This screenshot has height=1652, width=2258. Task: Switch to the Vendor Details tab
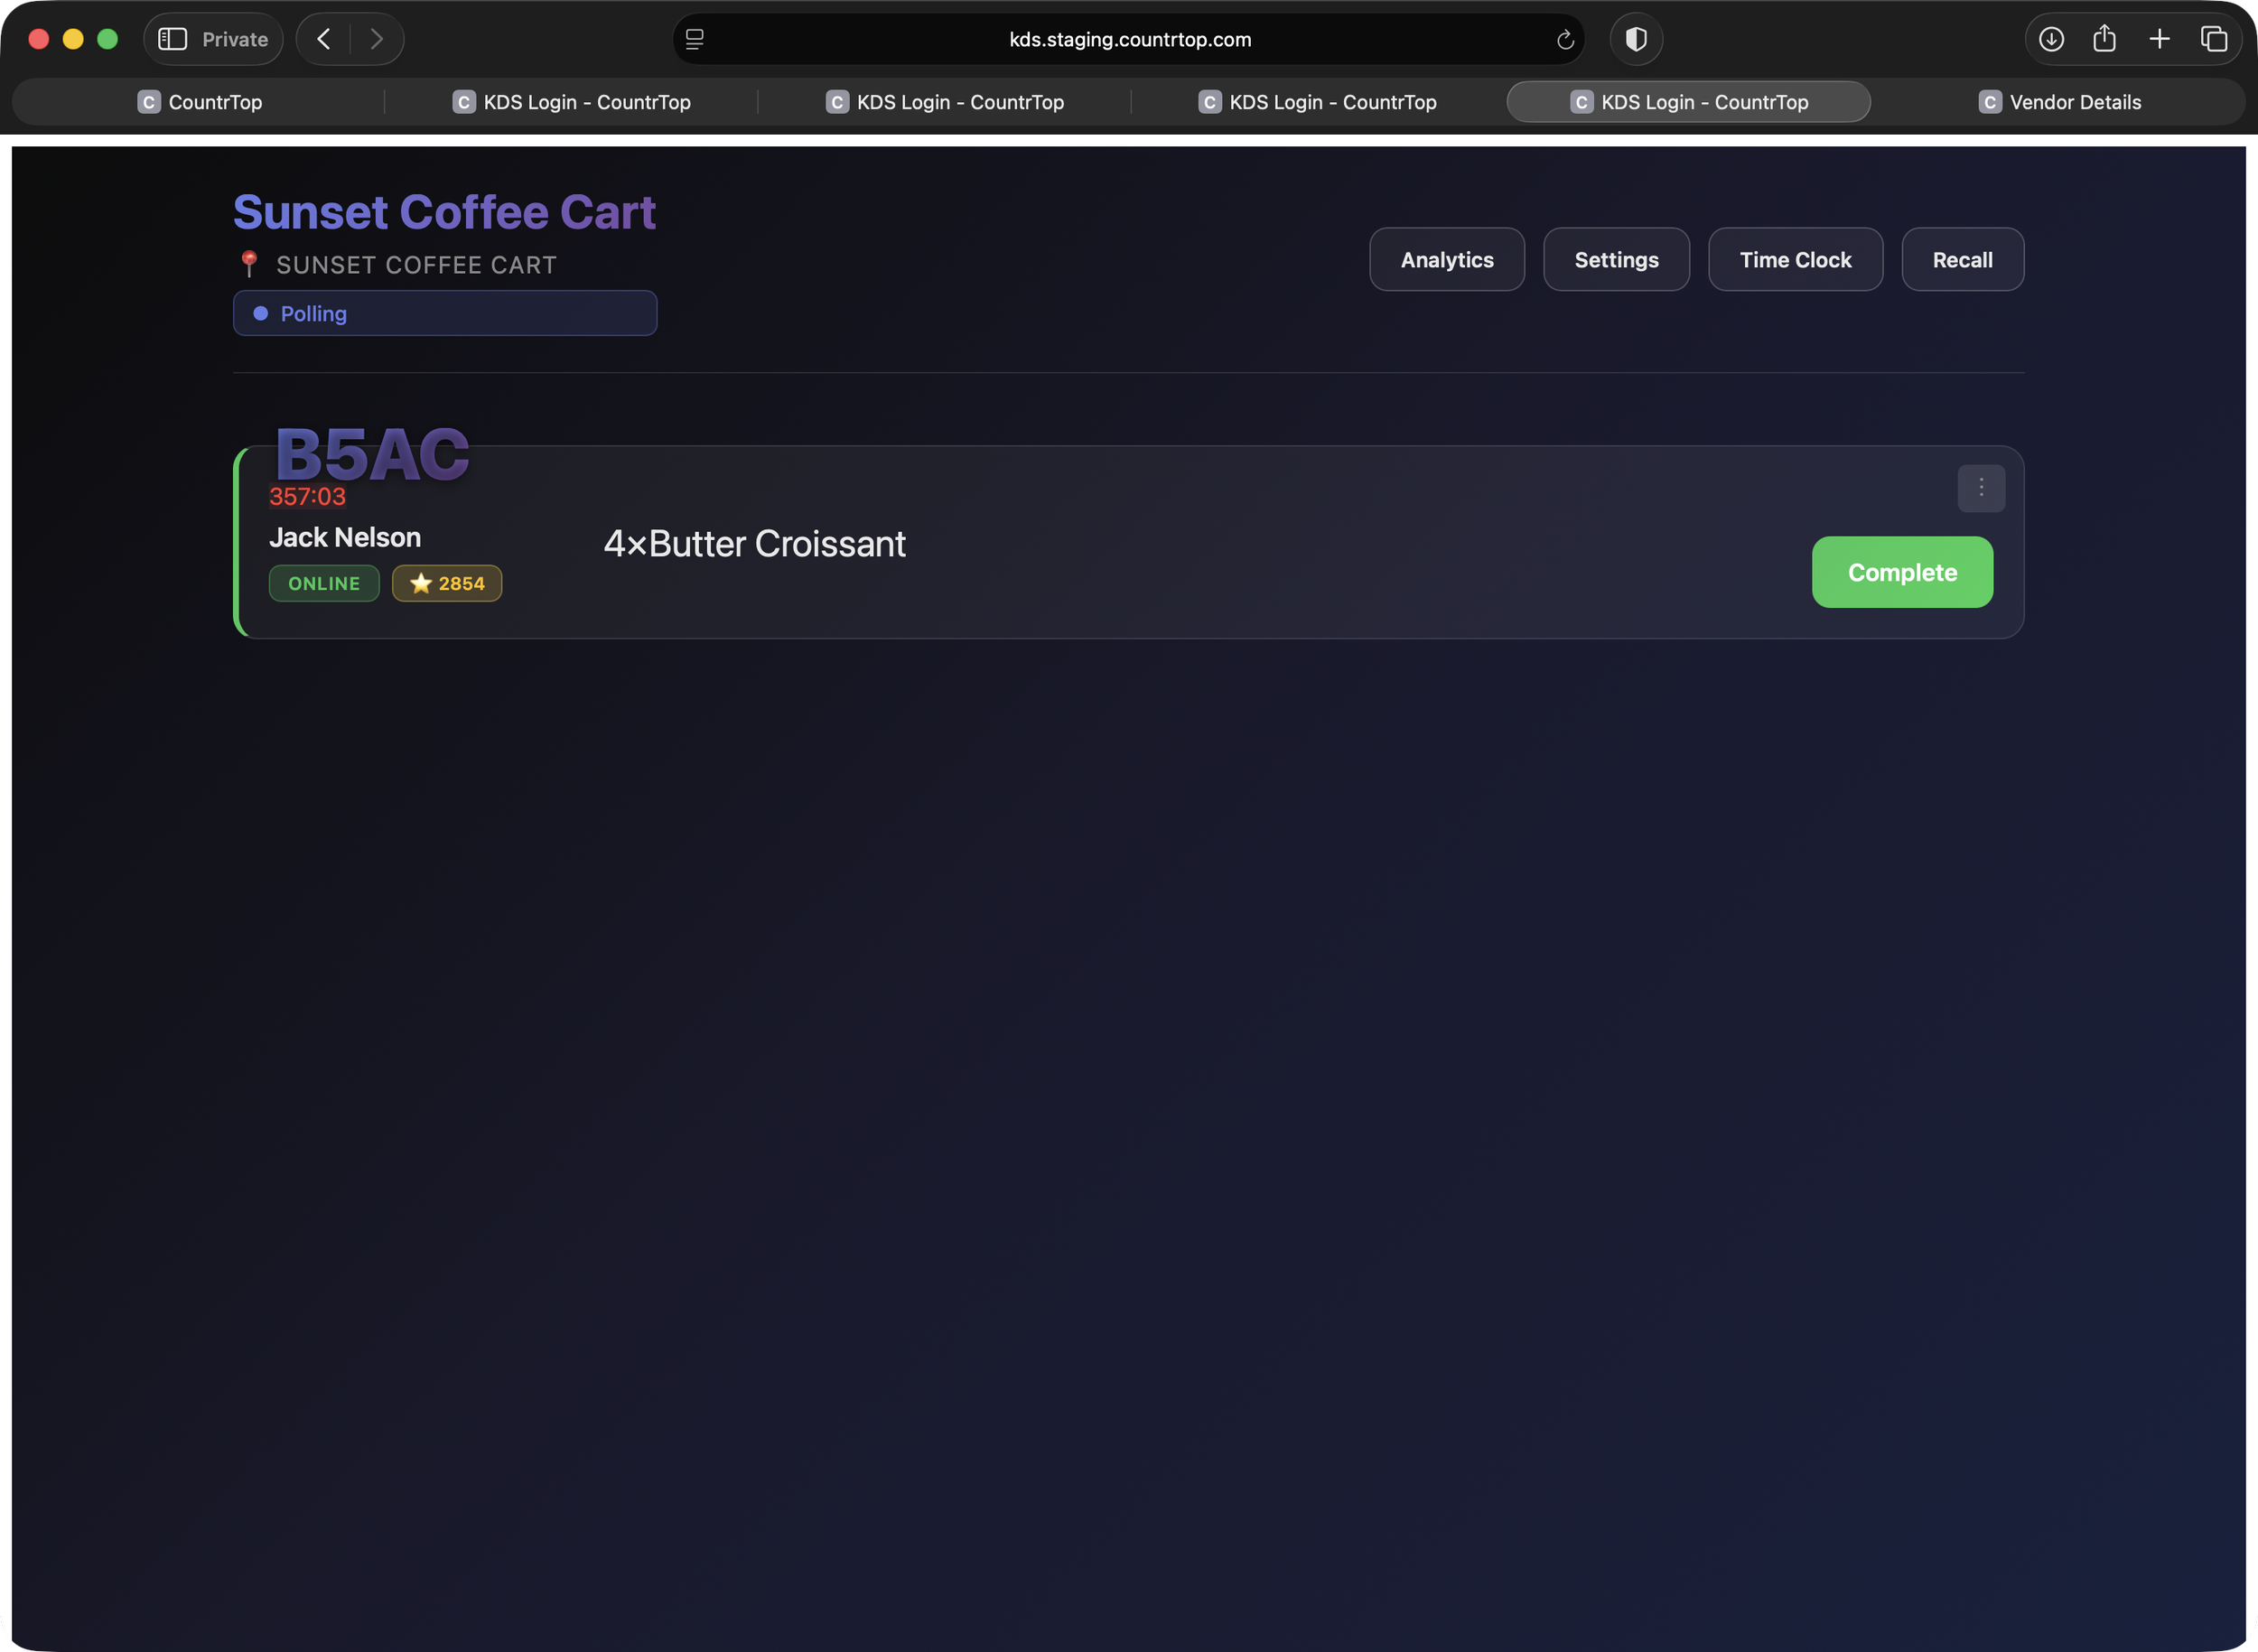[x=2059, y=101]
